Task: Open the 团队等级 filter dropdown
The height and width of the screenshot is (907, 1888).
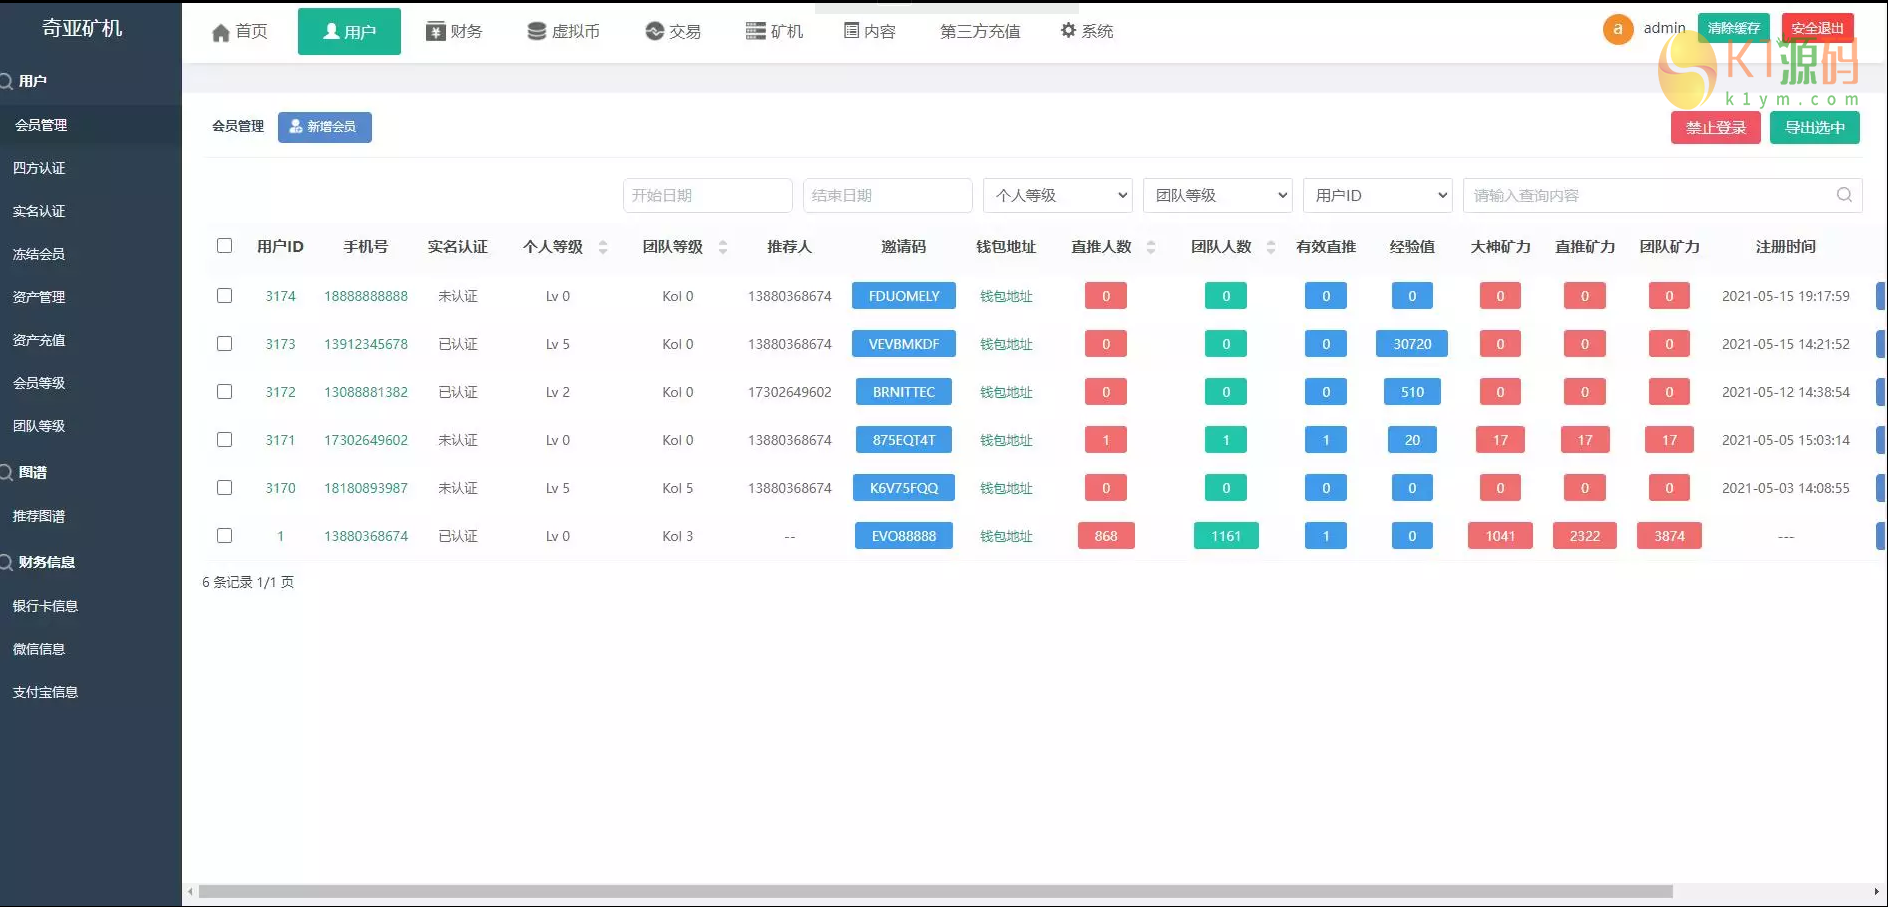Action: 1217,196
